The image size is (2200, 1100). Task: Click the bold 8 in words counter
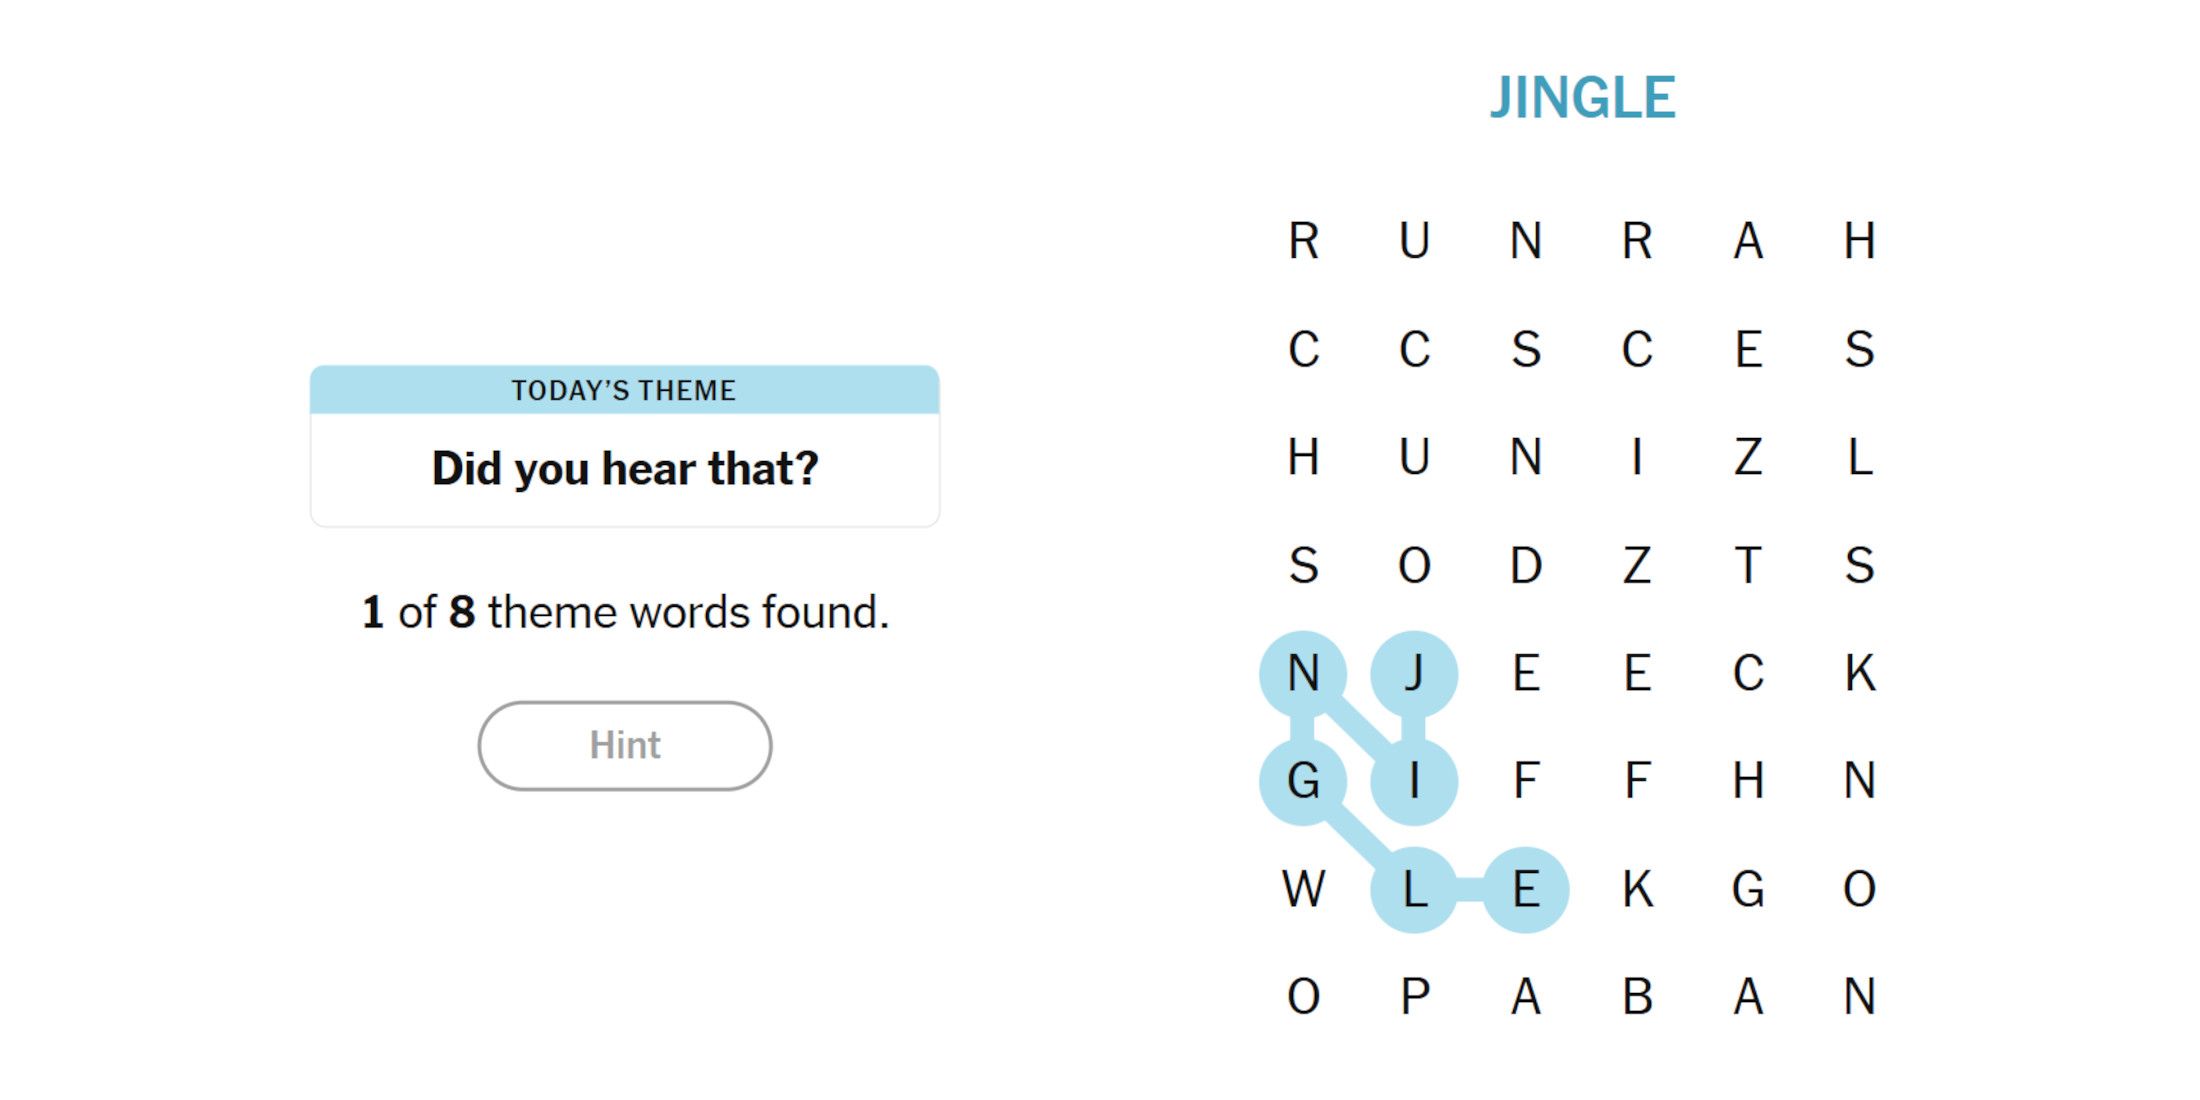click(462, 612)
